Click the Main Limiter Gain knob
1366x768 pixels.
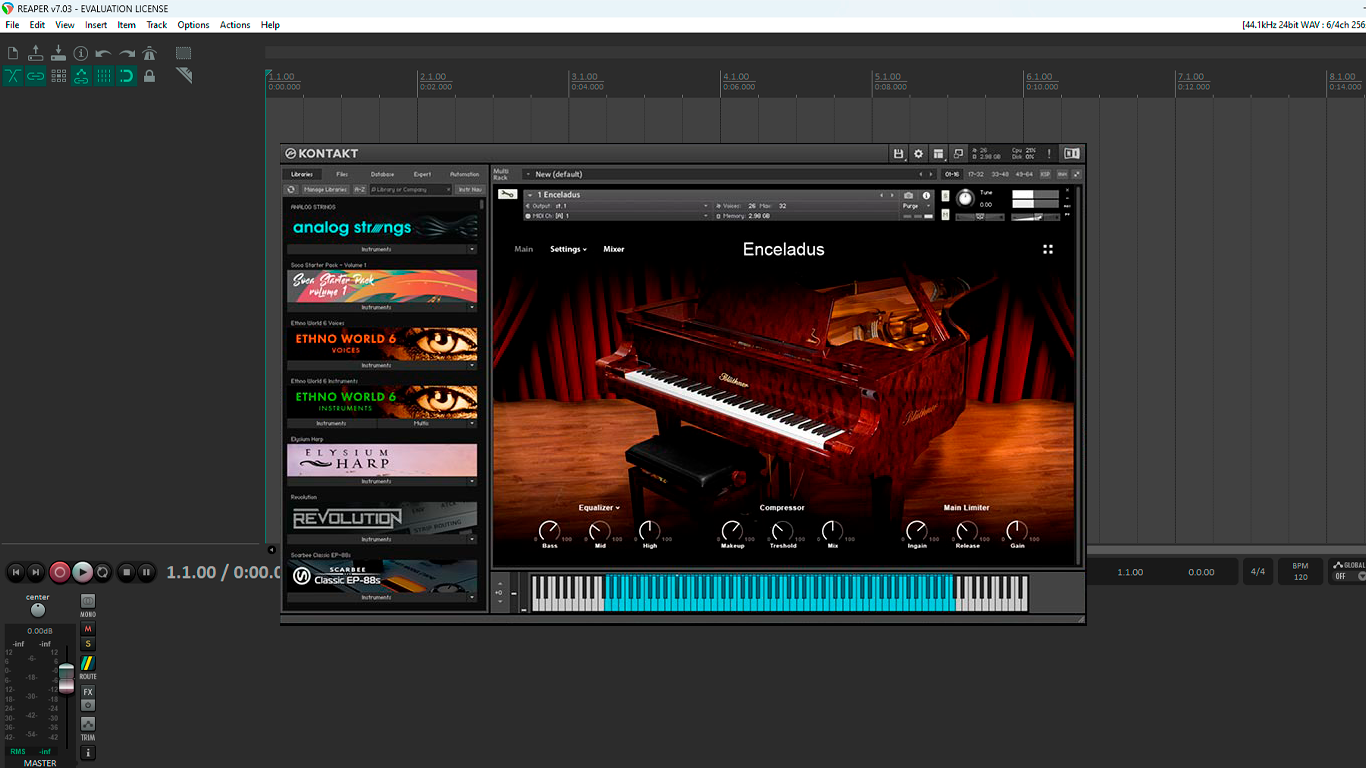click(x=1017, y=530)
